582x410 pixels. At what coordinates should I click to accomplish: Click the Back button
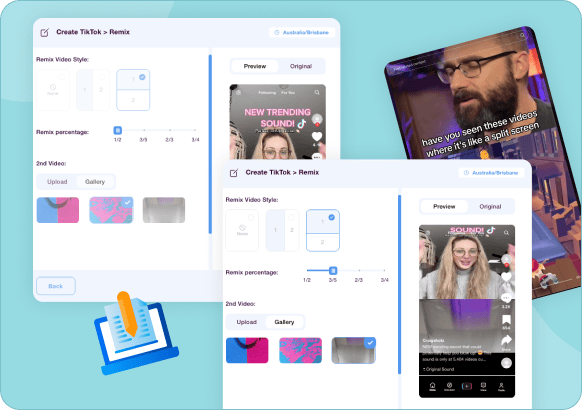[x=56, y=286]
